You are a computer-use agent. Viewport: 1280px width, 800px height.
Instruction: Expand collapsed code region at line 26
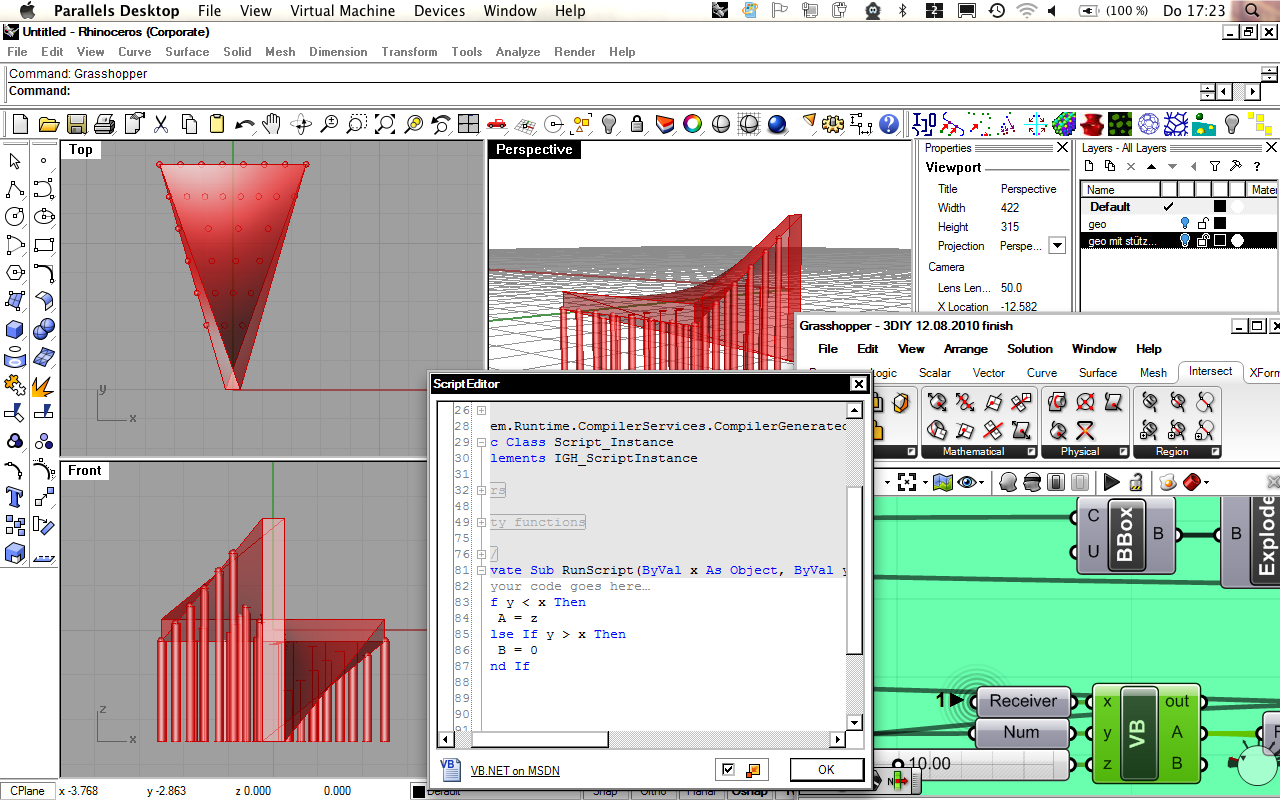click(481, 410)
